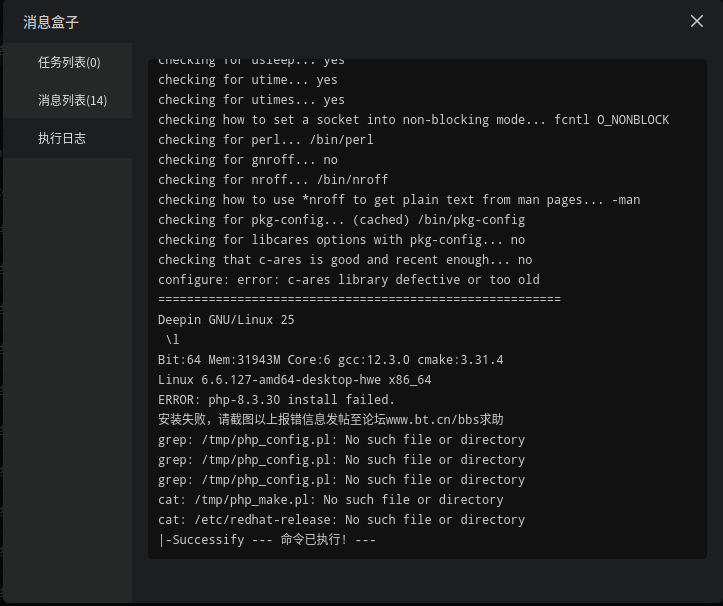Click the 'checking for perl... /bin/perl' line
Viewport: 723px width, 606px height.
coord(266,140)
